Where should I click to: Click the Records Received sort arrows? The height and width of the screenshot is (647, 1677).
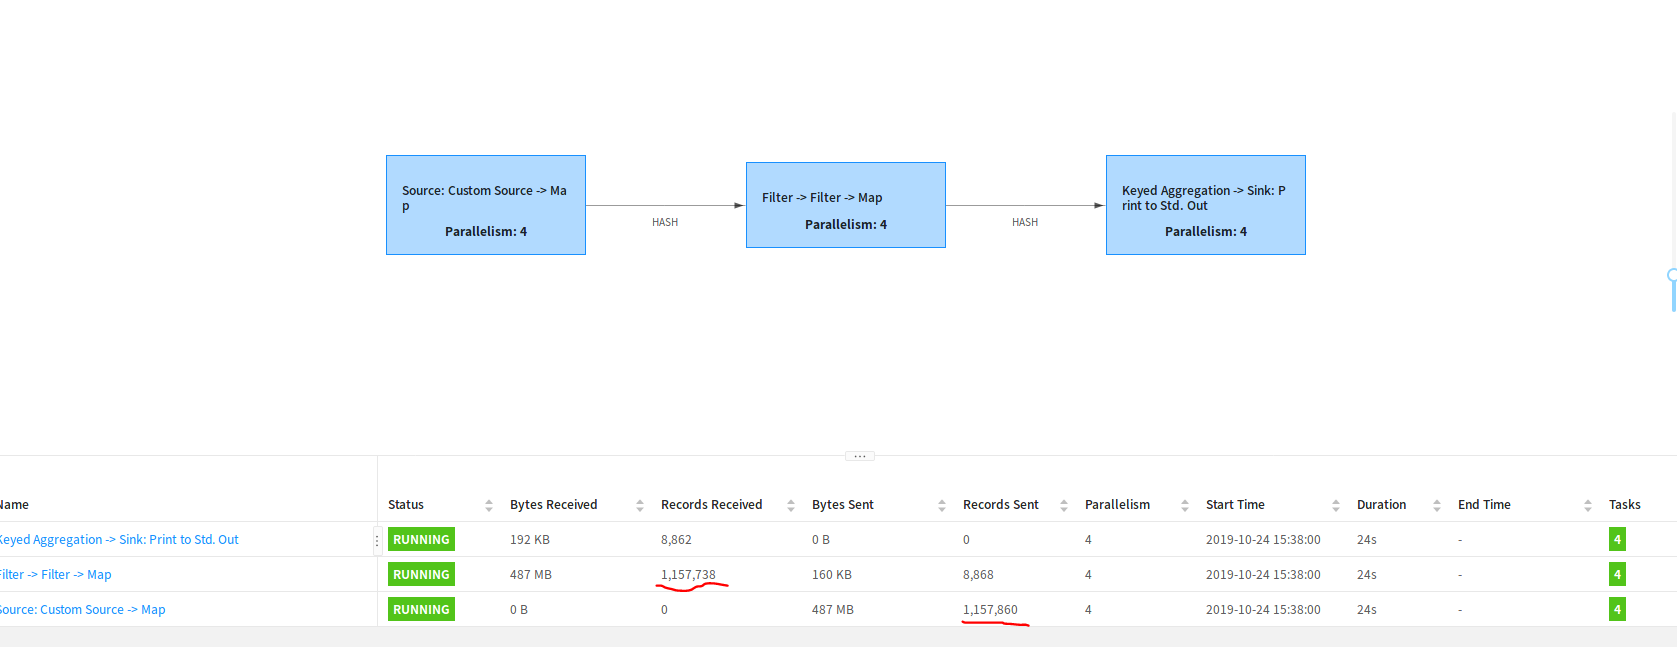coord(791,506)
